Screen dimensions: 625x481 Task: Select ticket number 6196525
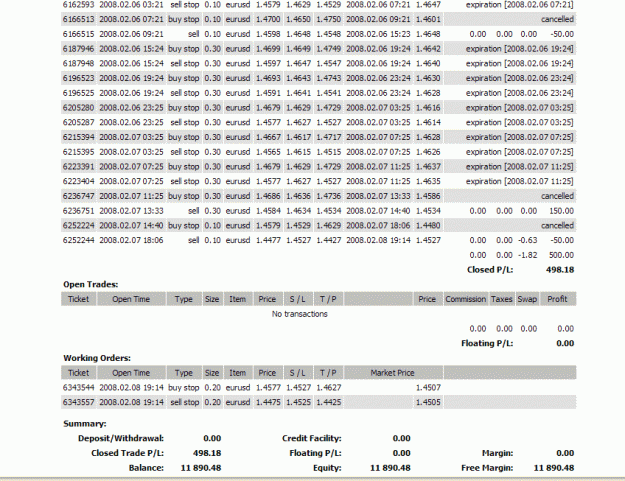[79, 93]
